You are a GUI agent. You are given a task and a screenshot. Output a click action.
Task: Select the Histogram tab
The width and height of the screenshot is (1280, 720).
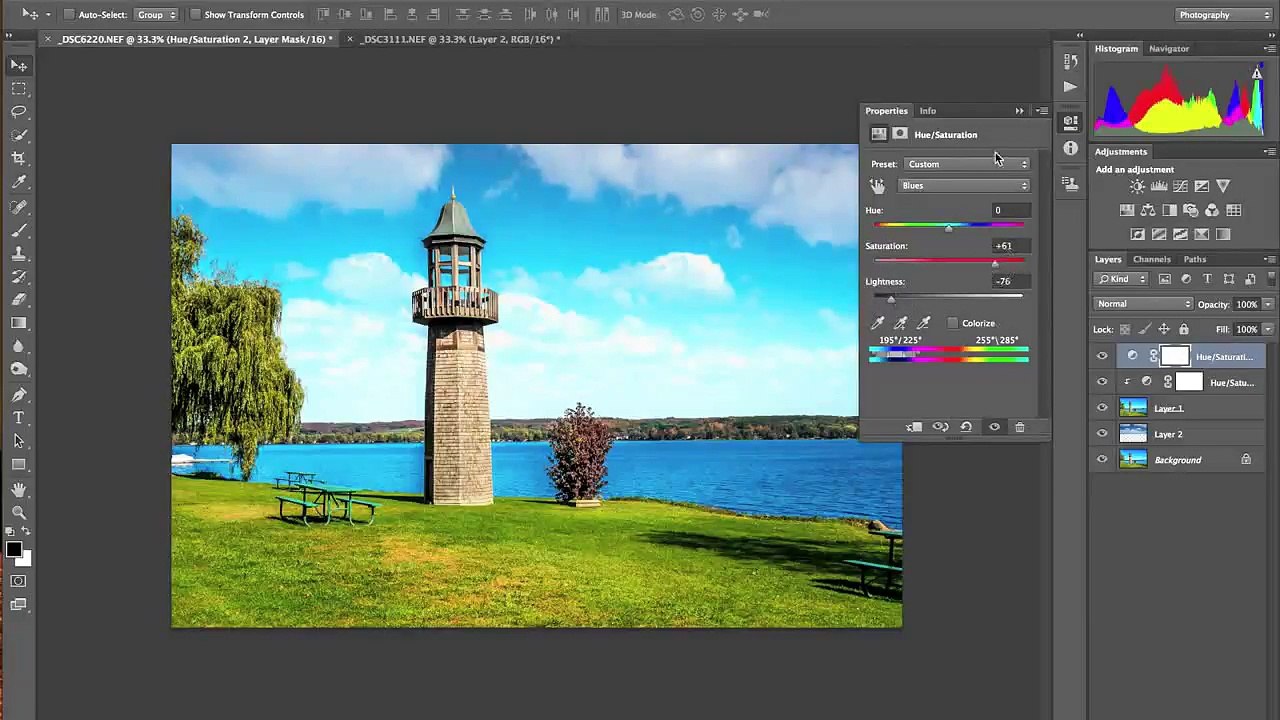click(x=1116, y=48)
